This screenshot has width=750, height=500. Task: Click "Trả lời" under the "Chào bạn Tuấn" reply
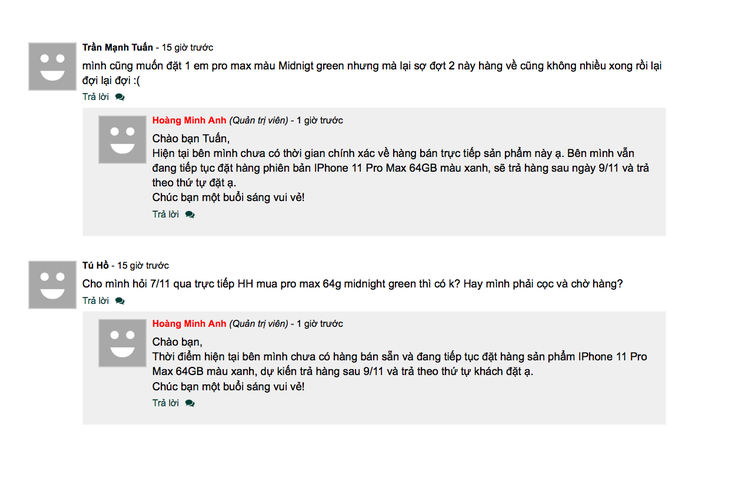(166, 214)
